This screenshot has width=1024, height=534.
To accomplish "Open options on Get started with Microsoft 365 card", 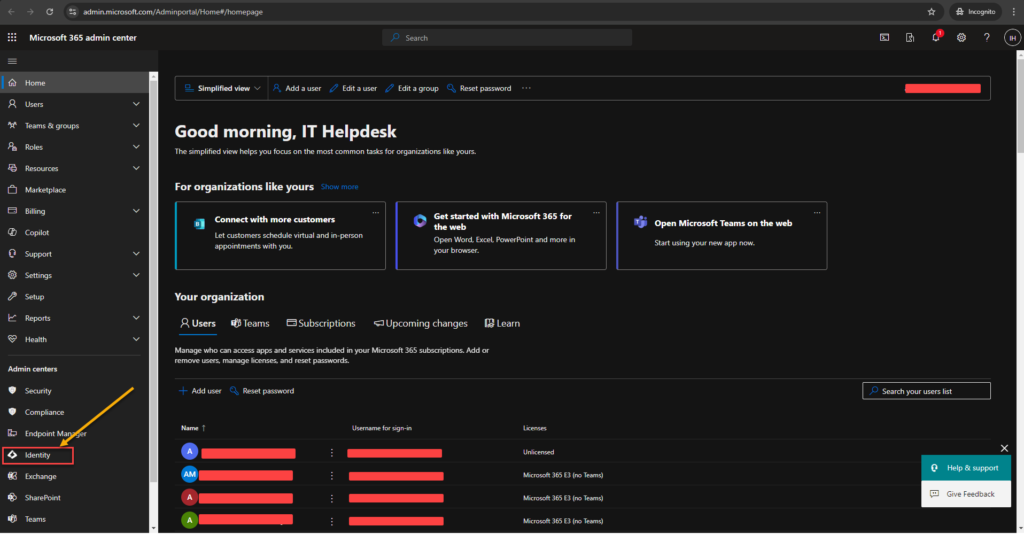I will (x=596, y=213).
